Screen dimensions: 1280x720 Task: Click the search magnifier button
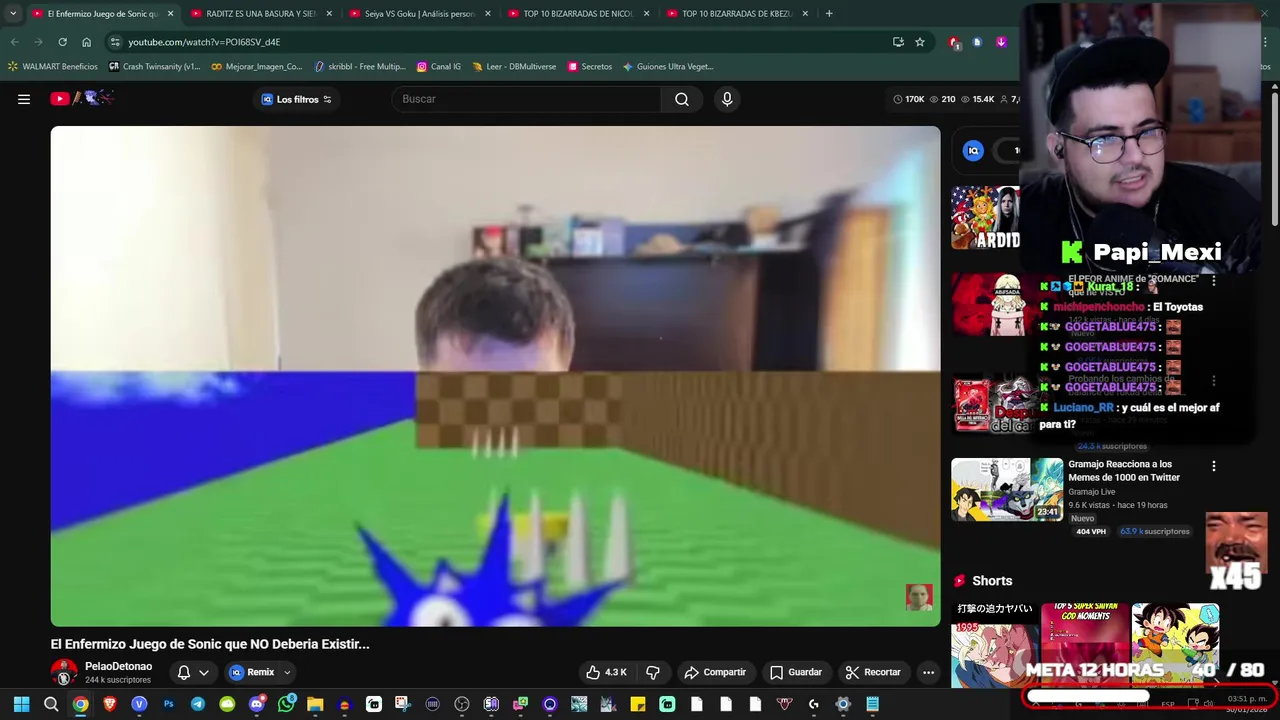[x=681, y=99]
